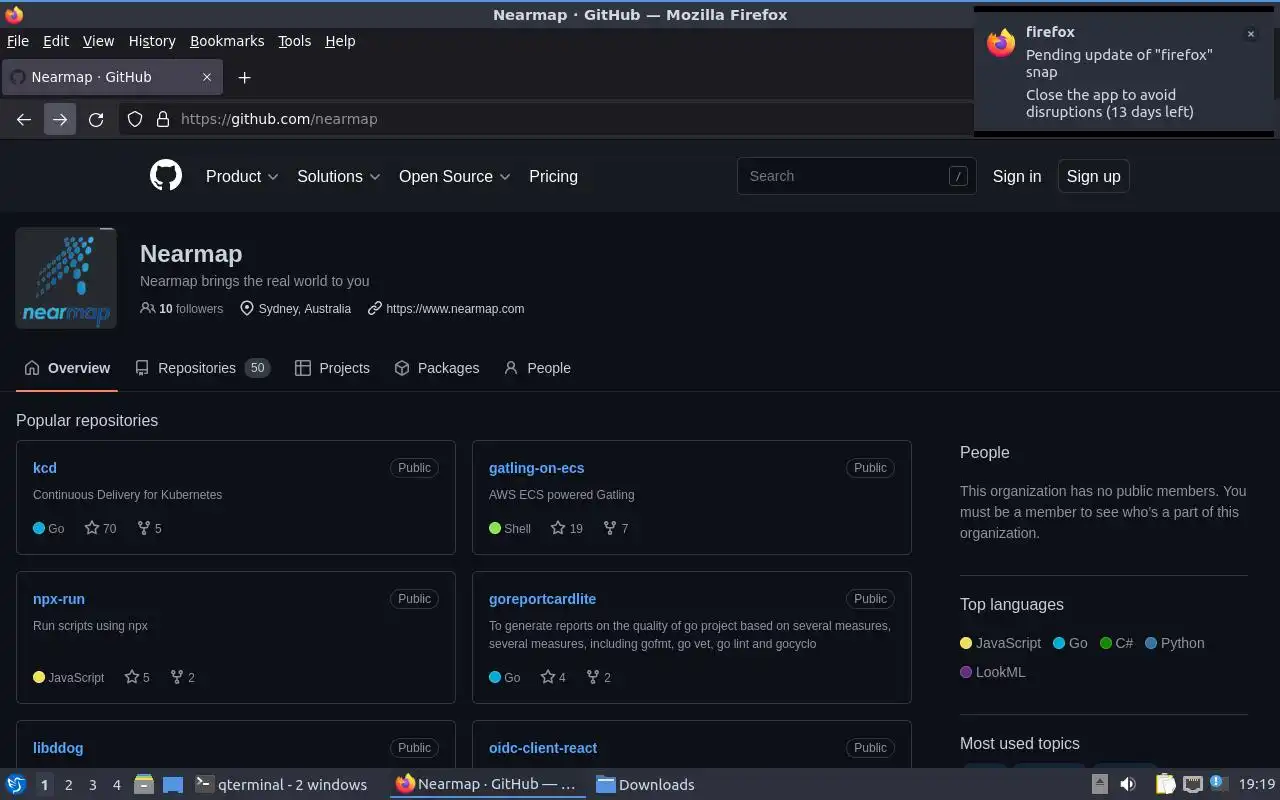Open the qterminal taskbar item
This screenshot has width=1280, height=800.
coord(281,785)
